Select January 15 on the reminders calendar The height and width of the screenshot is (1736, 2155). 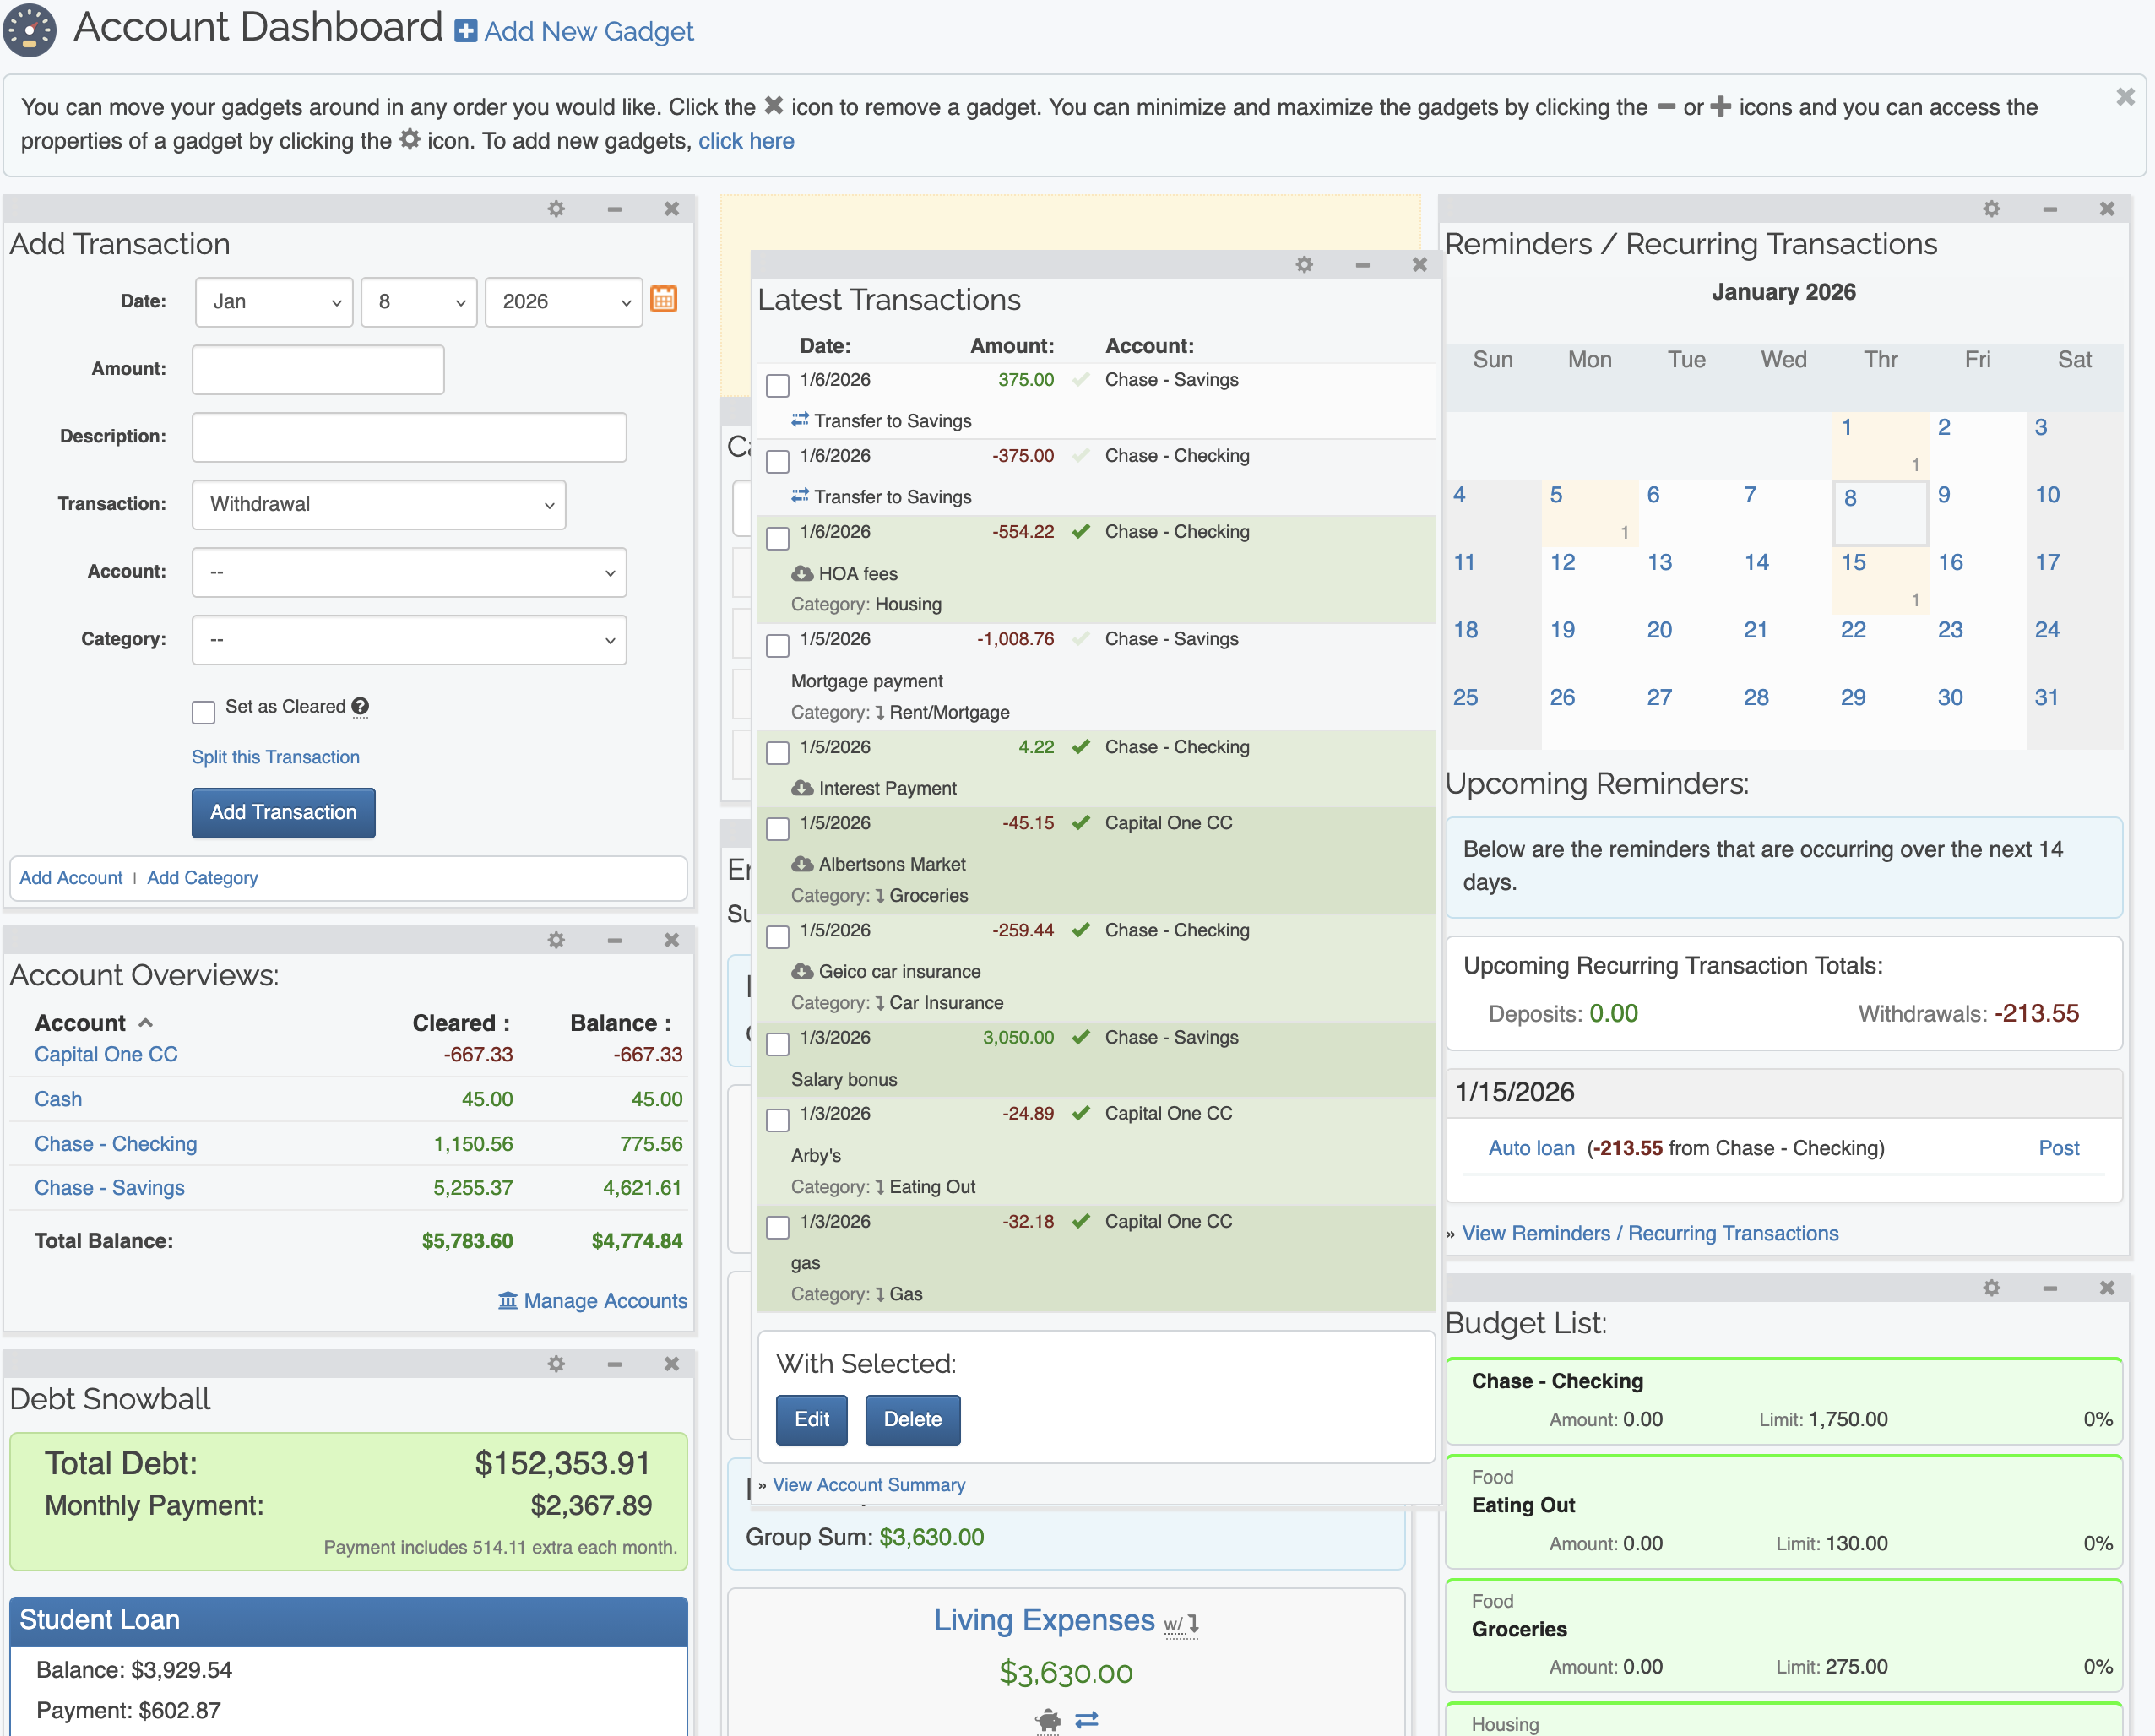point(1853,562)
